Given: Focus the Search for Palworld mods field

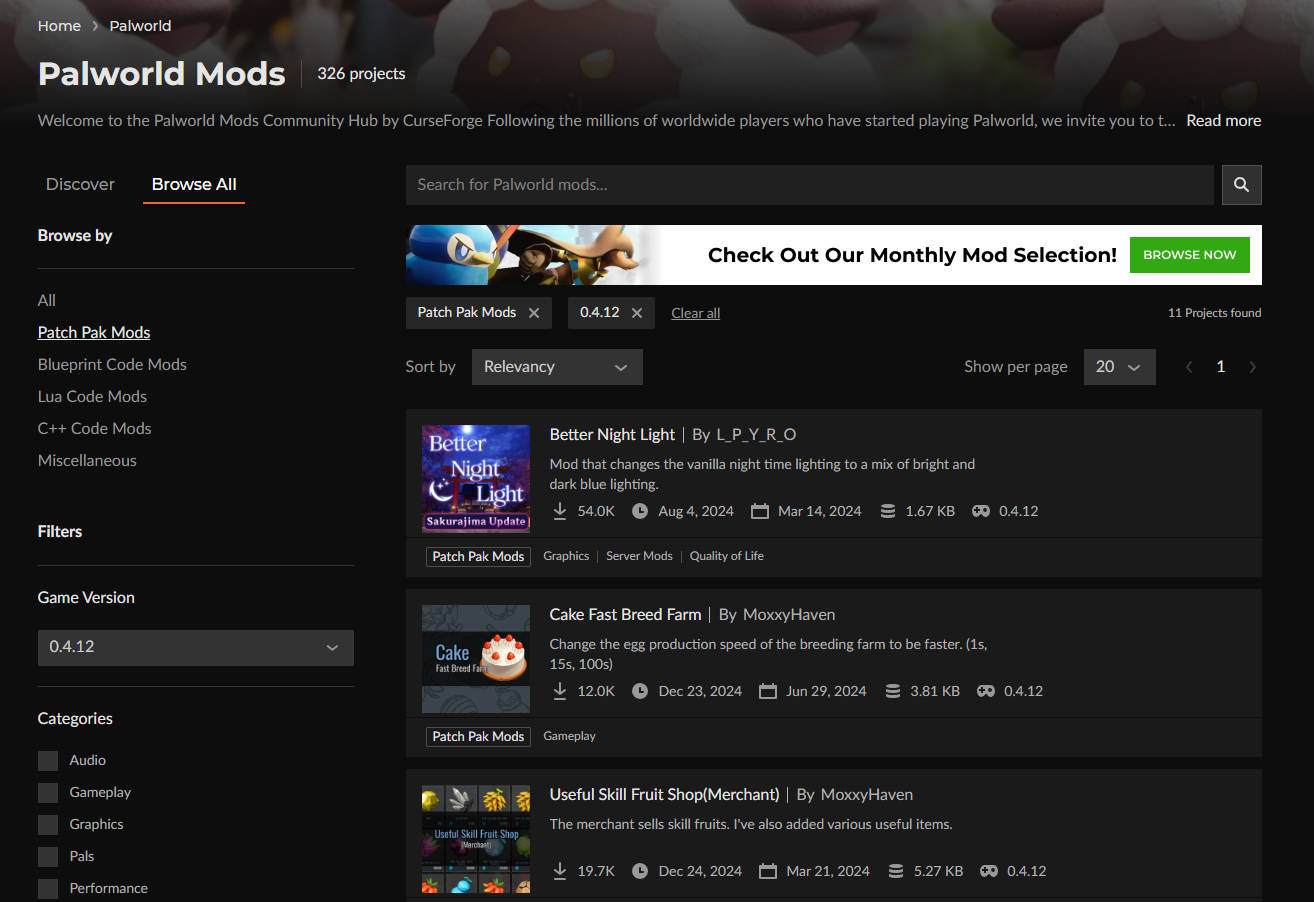Looking at the screenshot, I should [809, 185].
